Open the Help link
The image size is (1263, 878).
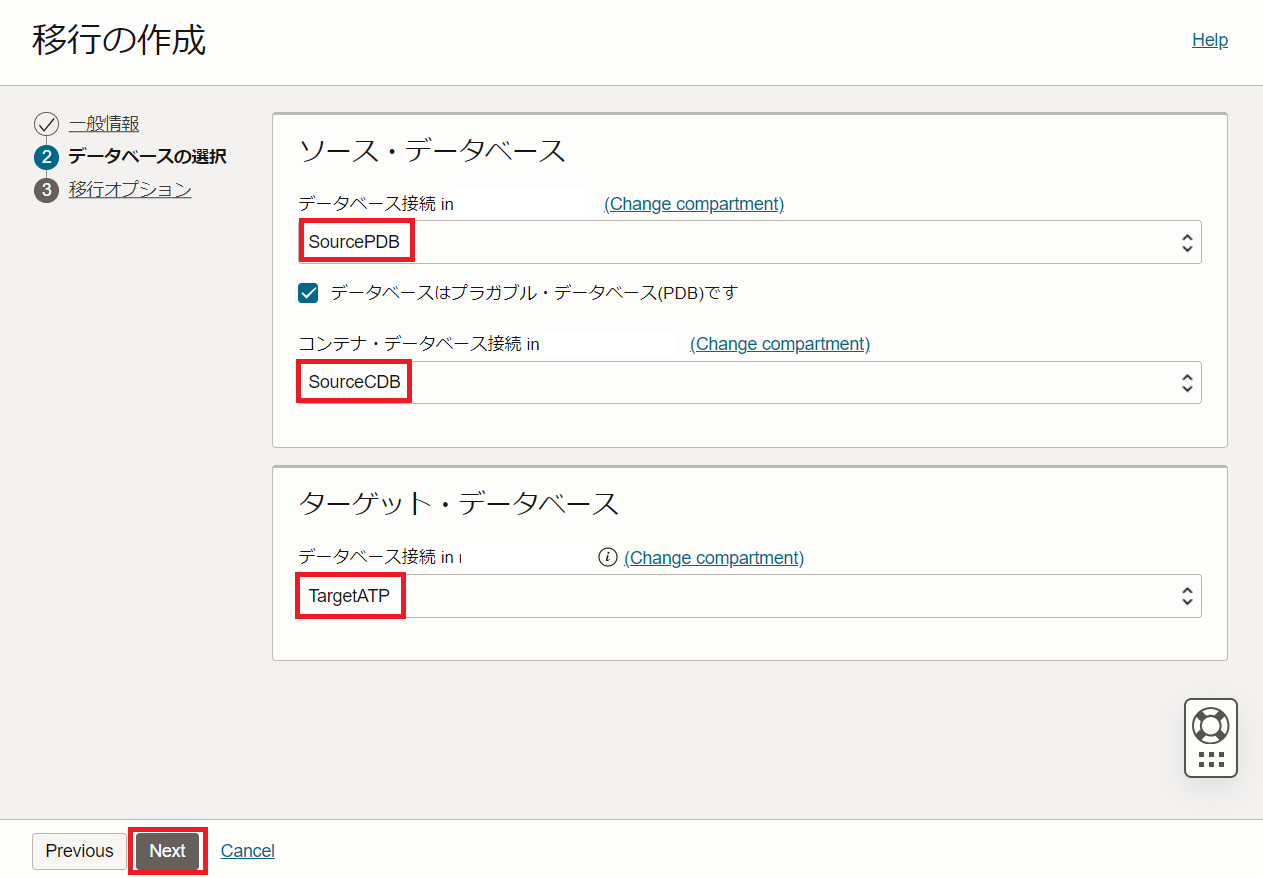(1209, 40)
